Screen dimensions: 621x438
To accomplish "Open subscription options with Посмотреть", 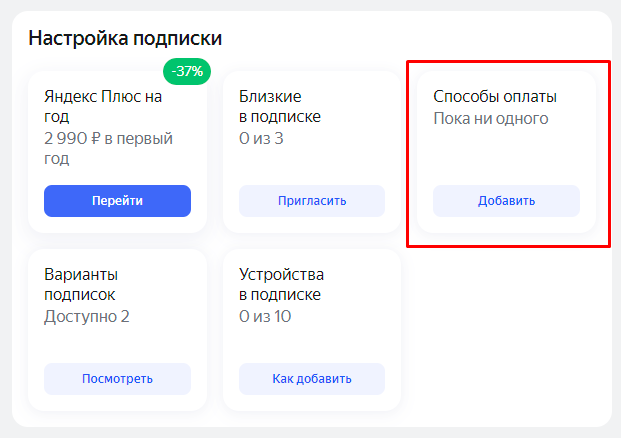I will tap(117, 379).
